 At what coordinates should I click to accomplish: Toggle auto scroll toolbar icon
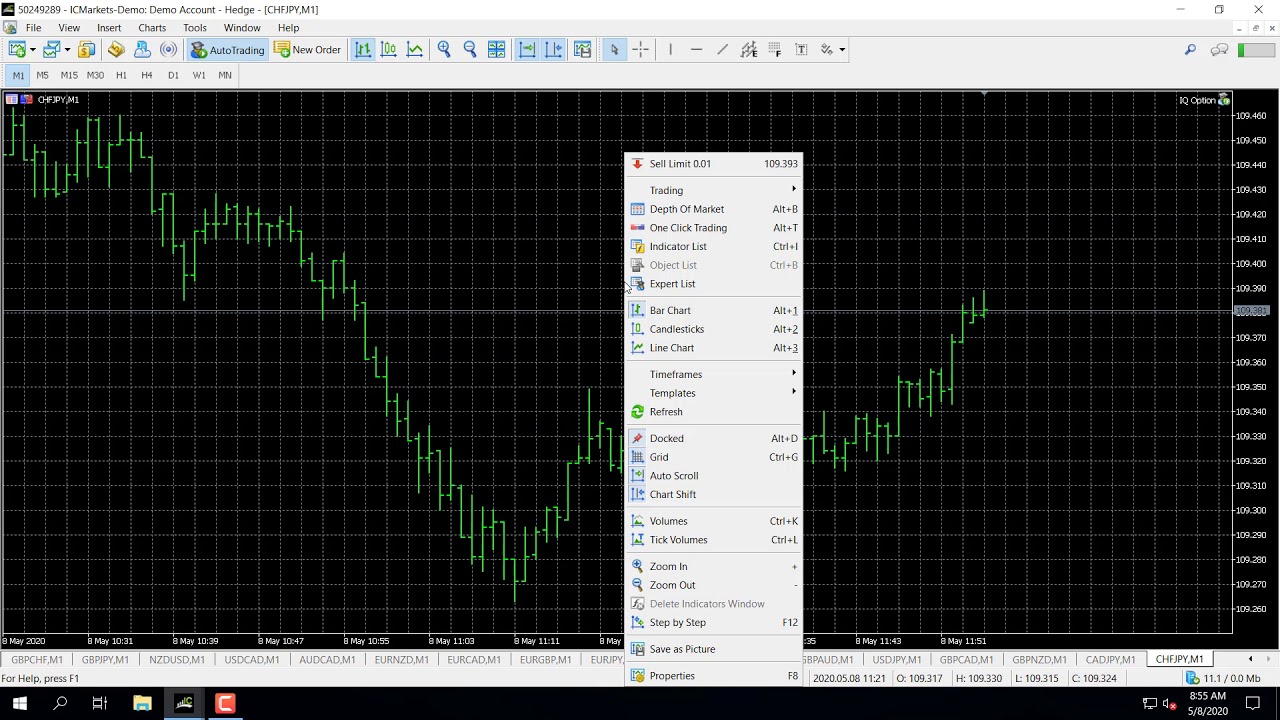(527, 49)
